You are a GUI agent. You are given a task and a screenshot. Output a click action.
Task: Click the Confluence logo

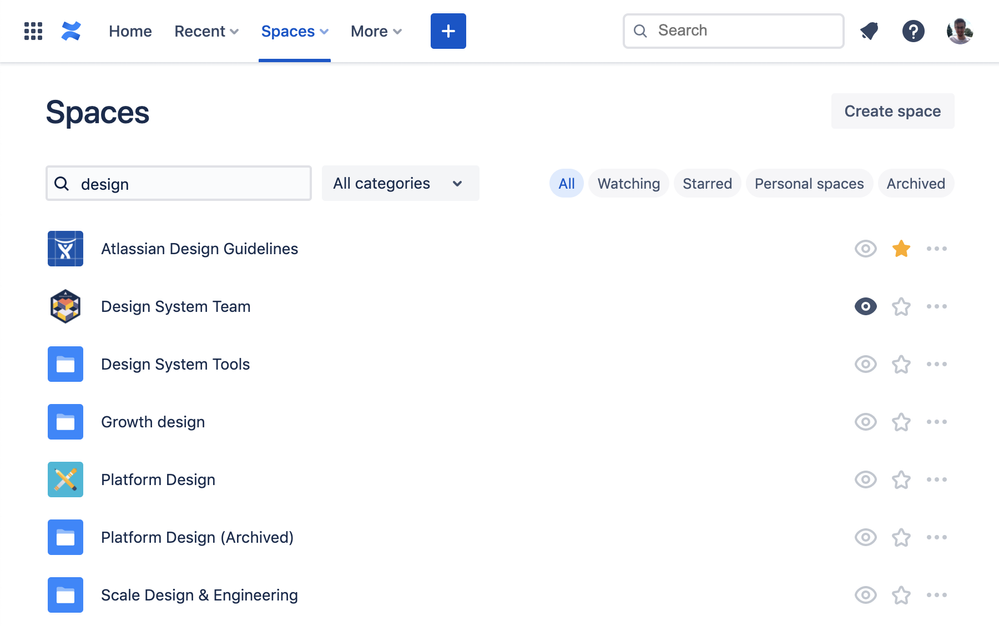(70, 30)
